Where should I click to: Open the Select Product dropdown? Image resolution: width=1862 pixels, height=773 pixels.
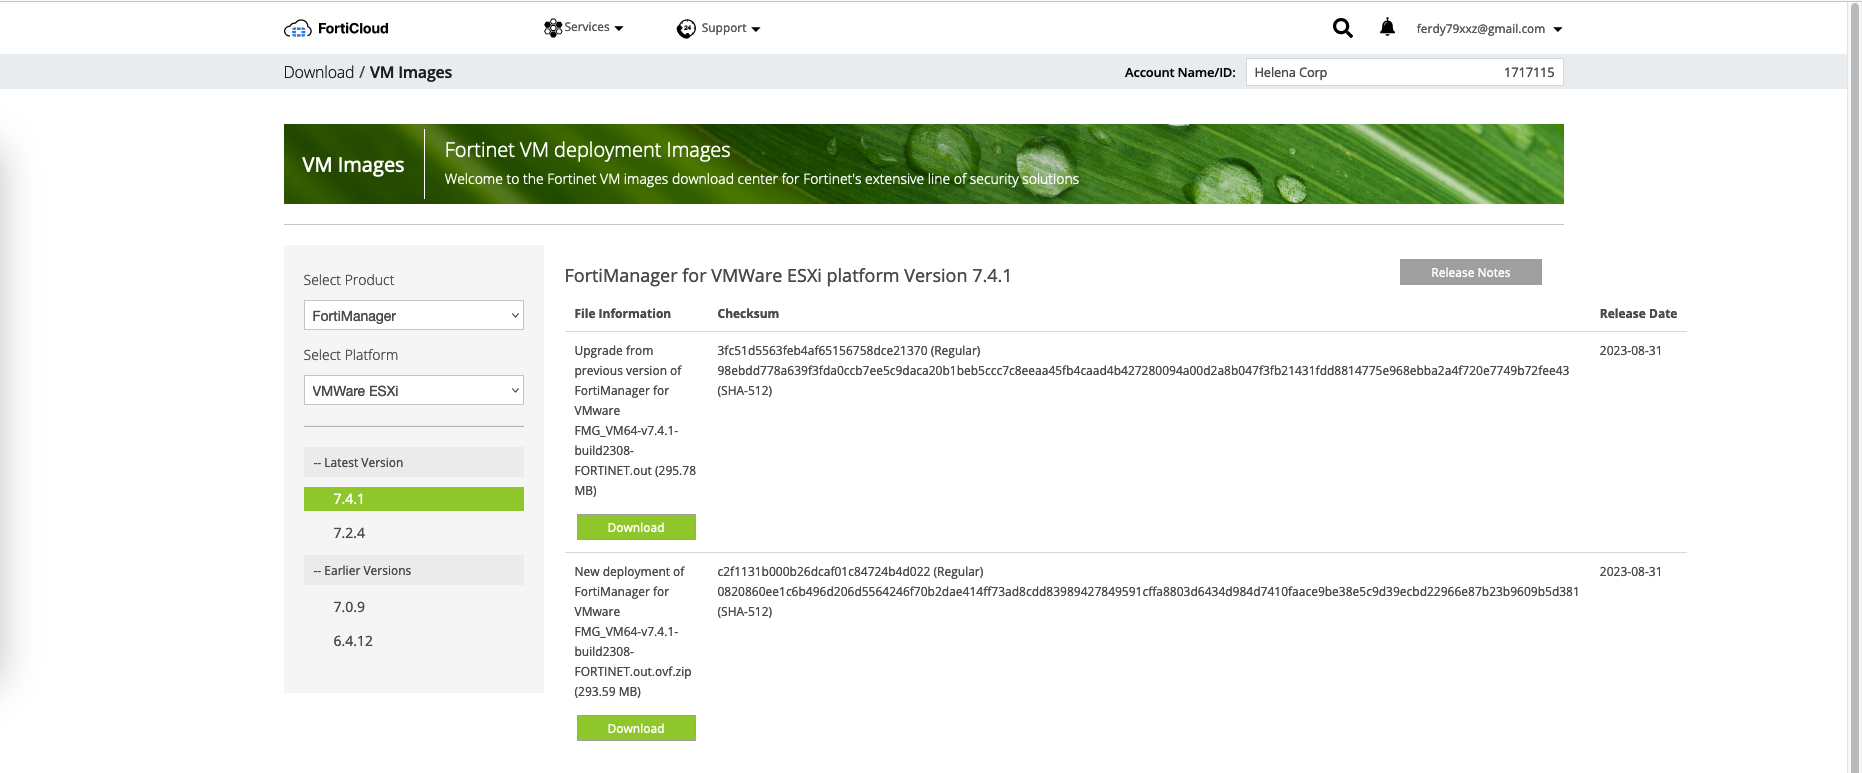[x=413, y=316]
